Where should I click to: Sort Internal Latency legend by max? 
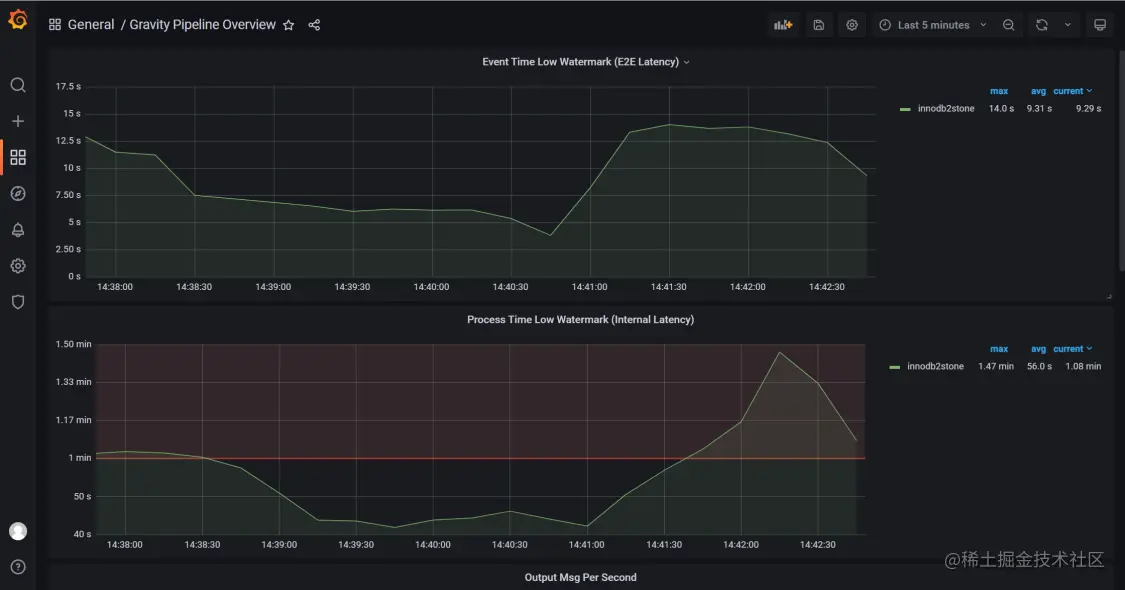999,349
